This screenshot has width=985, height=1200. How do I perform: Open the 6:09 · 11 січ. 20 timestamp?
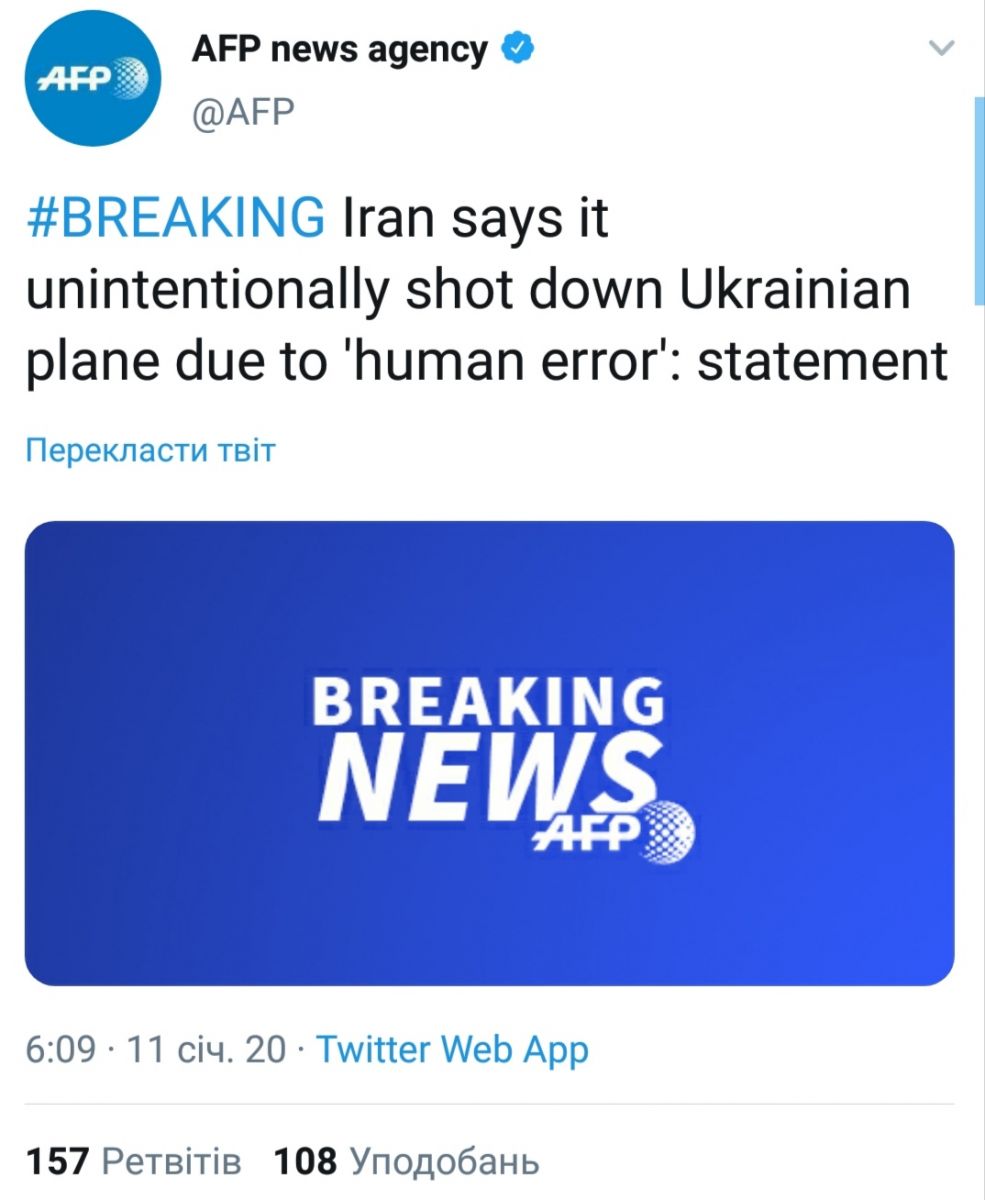[x=155, y=1050]
